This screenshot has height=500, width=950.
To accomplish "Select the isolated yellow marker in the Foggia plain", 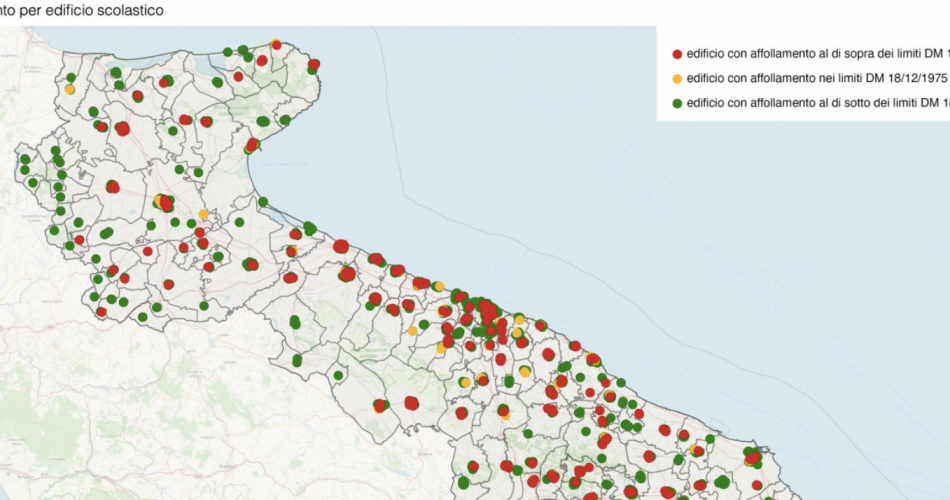I will pos(203,214).
